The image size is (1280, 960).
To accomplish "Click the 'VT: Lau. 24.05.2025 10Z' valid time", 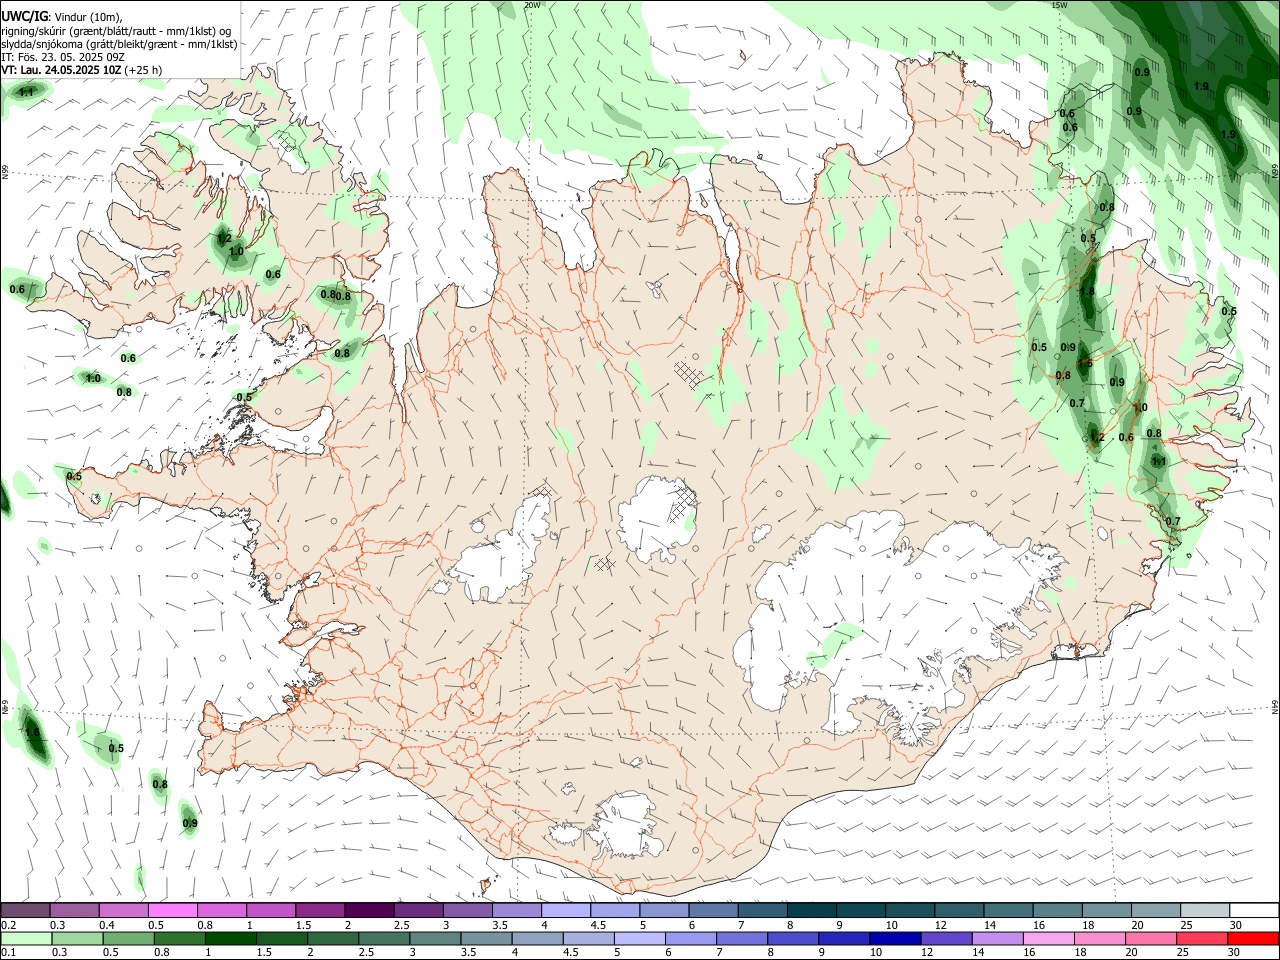I will click(x=61, y=70).
